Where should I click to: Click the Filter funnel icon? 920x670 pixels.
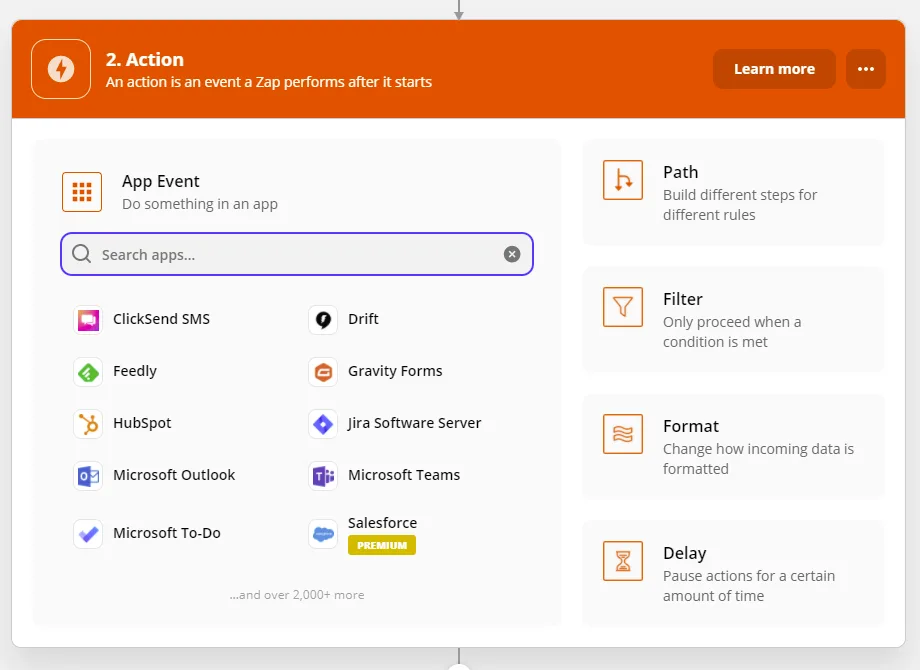click(x=623, y=307)
